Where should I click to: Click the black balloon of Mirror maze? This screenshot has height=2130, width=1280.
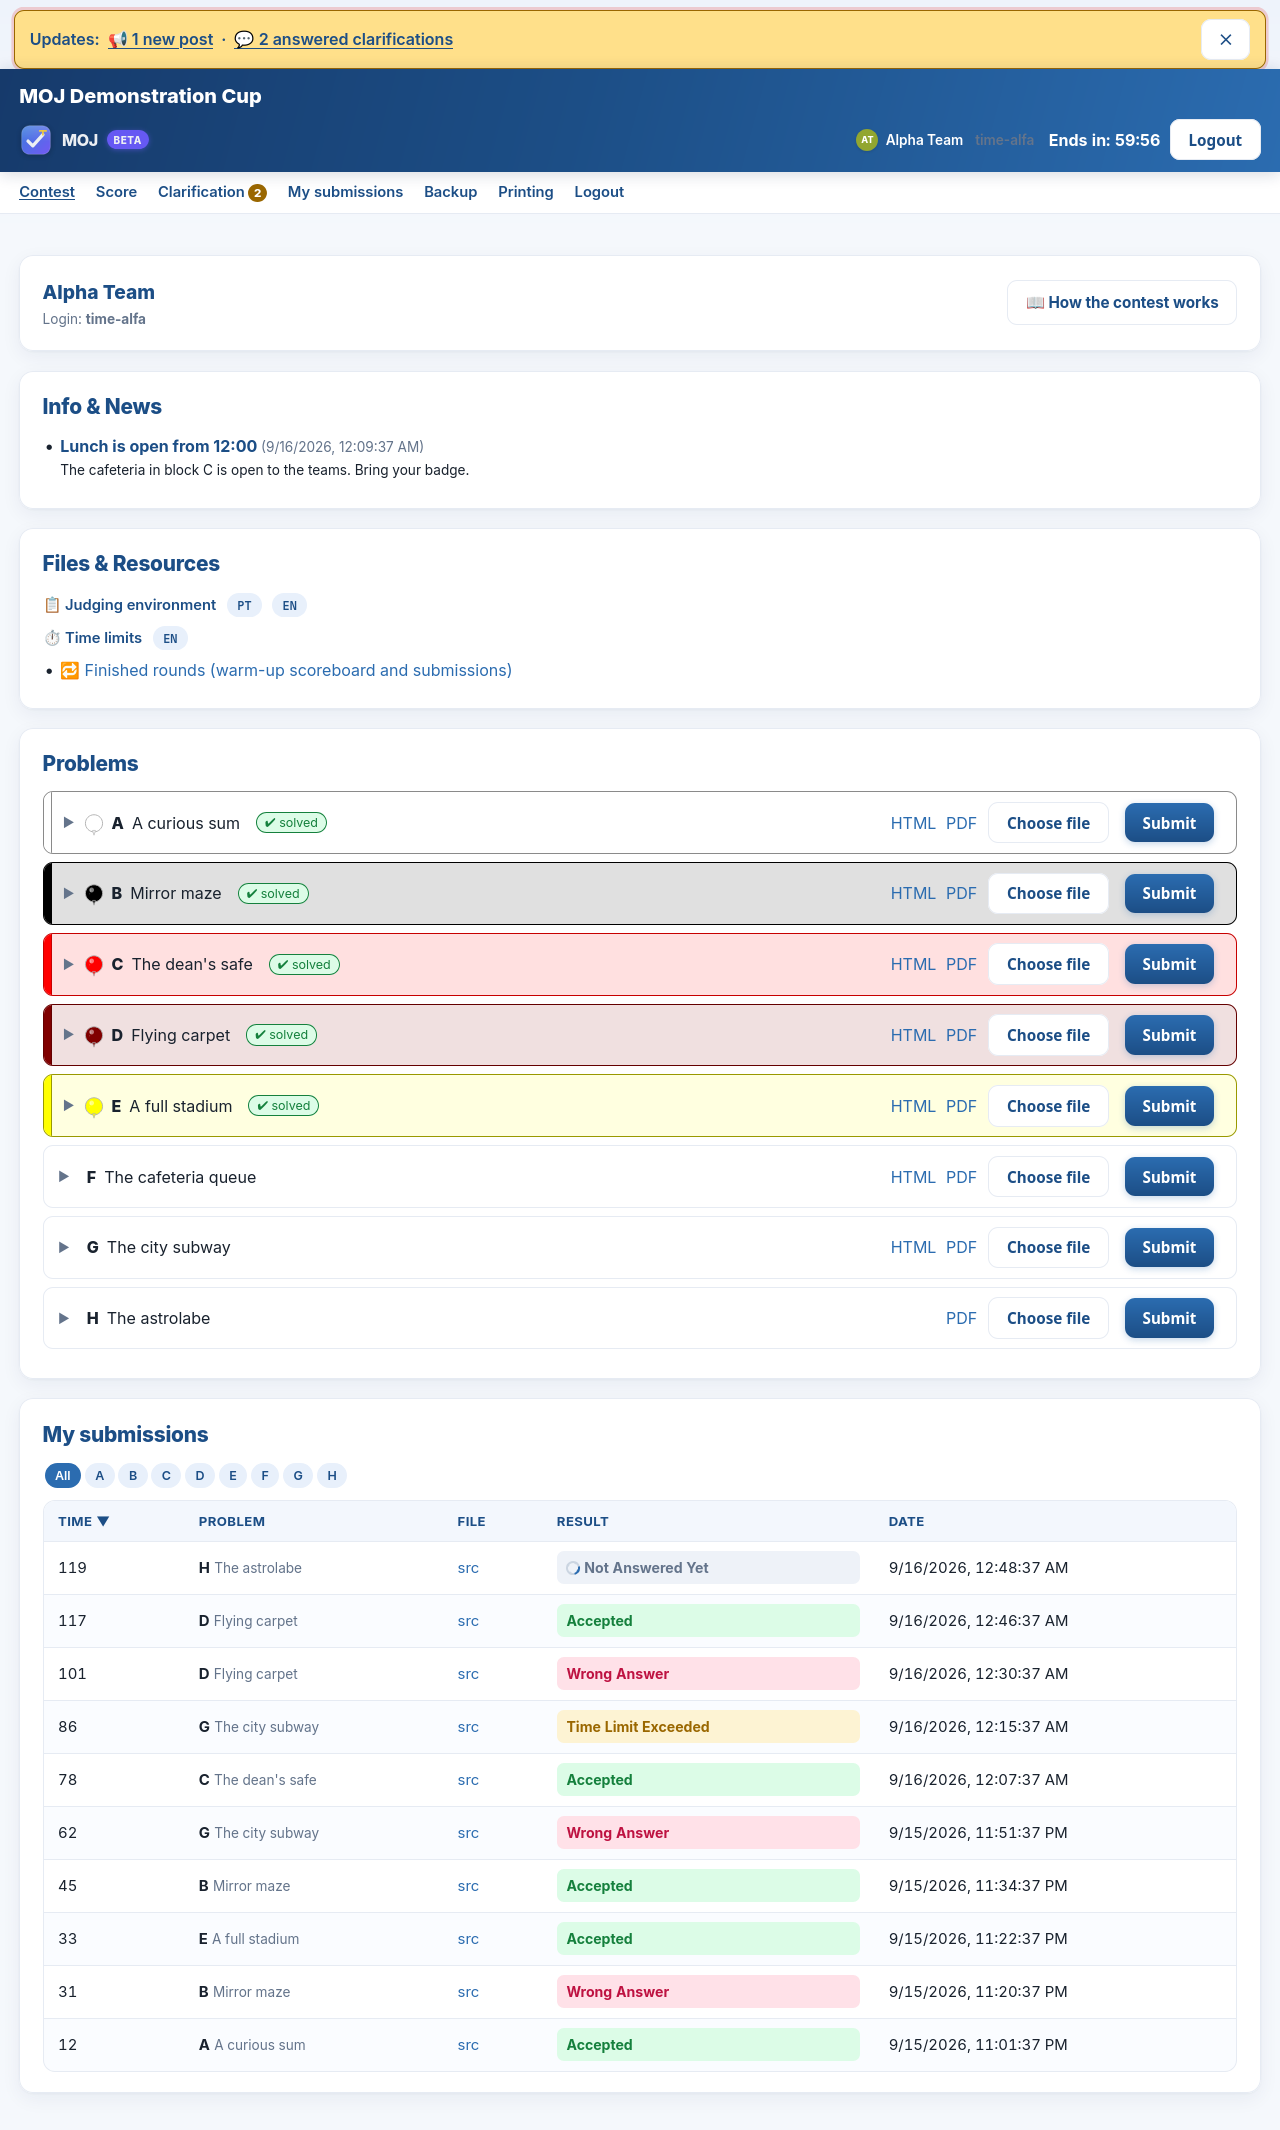tap(94, 893)
